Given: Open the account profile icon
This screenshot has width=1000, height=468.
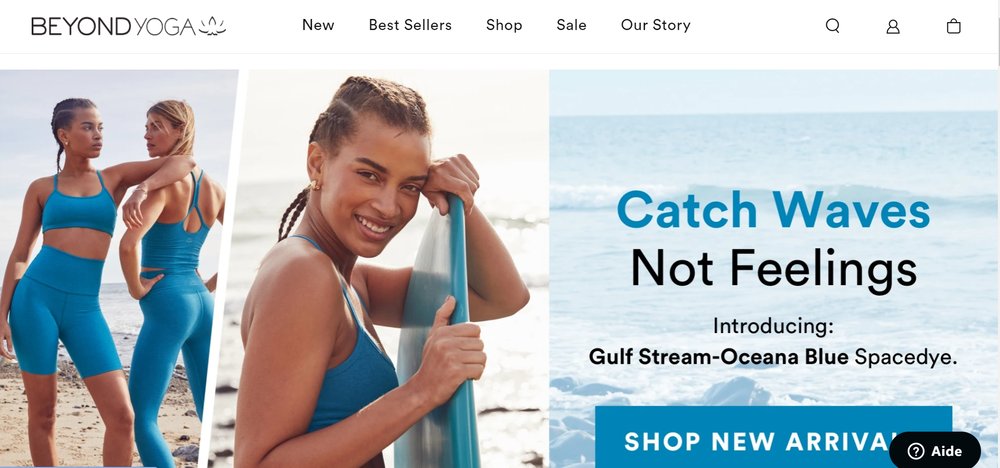Looking at the screenshot, I should 893,26.
